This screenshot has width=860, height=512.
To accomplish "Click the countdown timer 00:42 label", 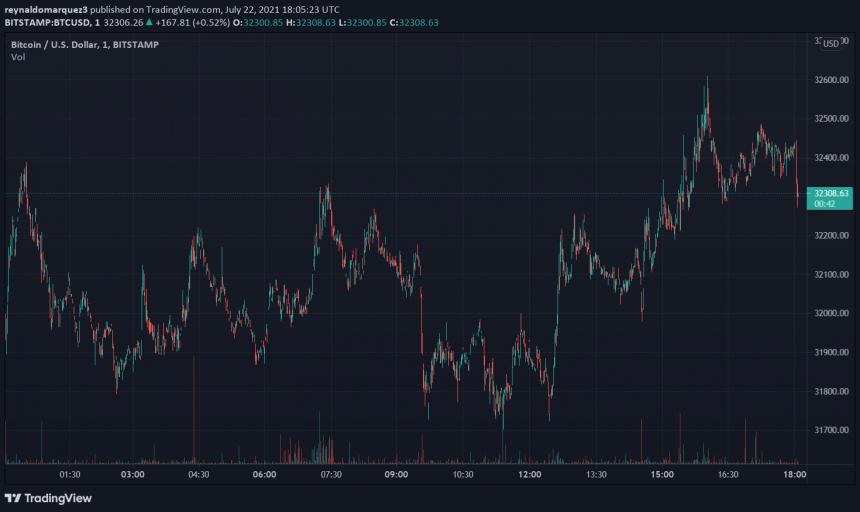I will click(x=824, y=204).
